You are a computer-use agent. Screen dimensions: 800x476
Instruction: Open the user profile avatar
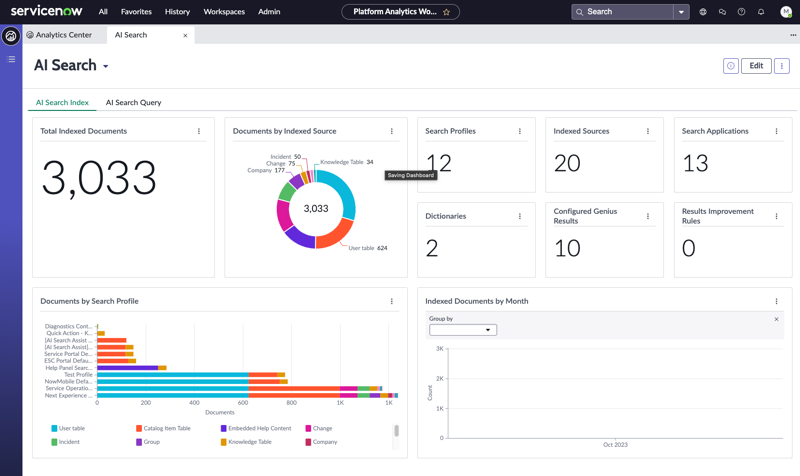[x=786, y=12]
